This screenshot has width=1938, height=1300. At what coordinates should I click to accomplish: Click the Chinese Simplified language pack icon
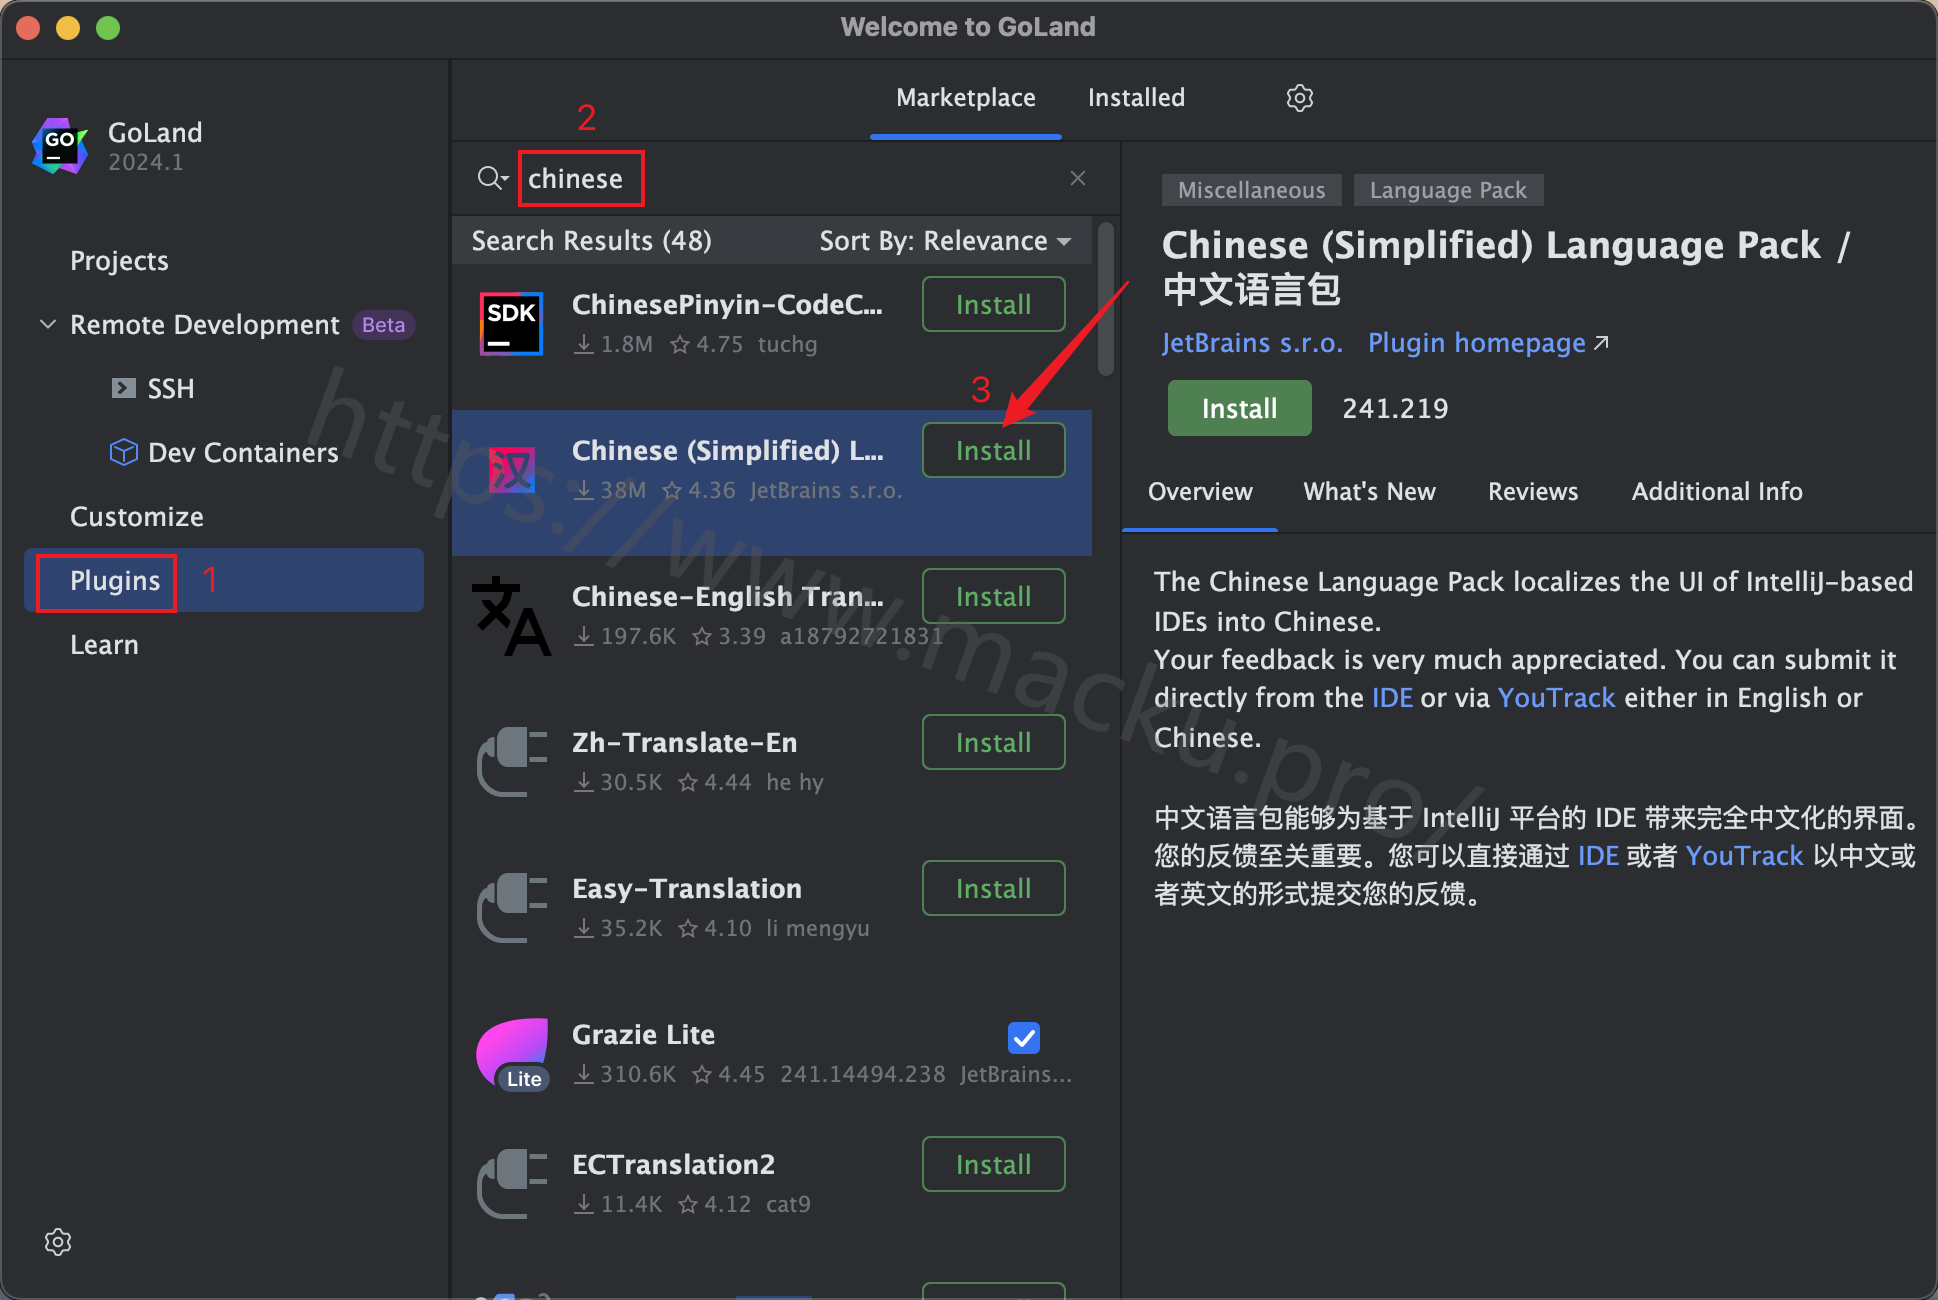511,469
